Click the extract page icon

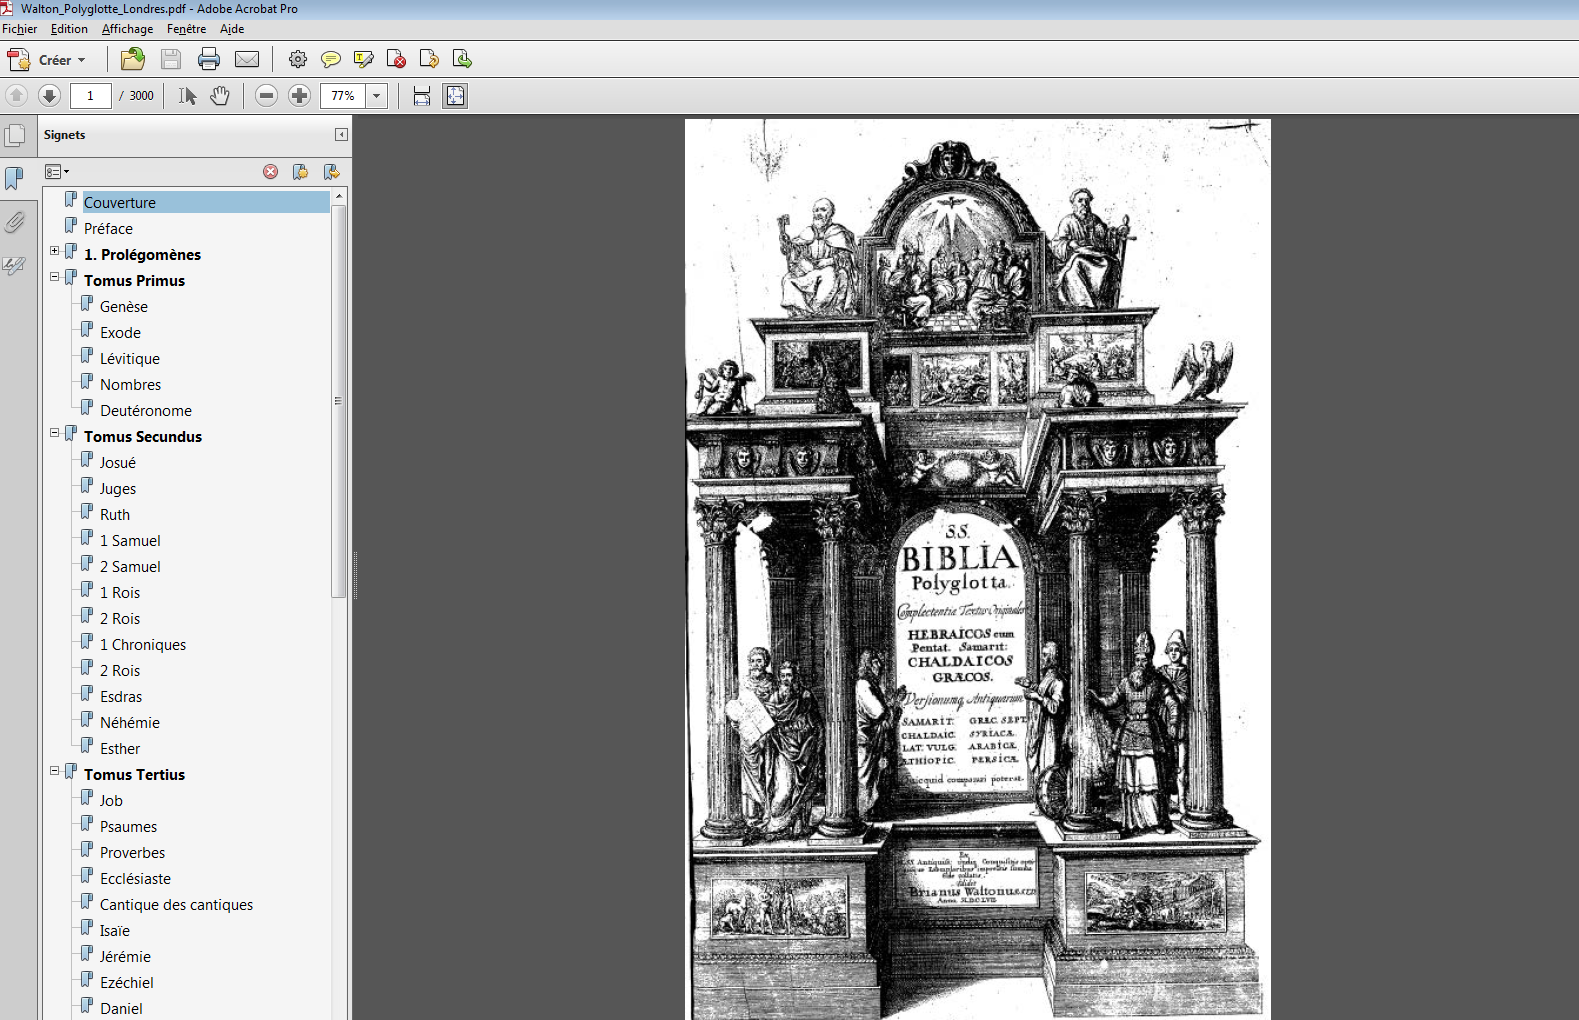point(429,59)
